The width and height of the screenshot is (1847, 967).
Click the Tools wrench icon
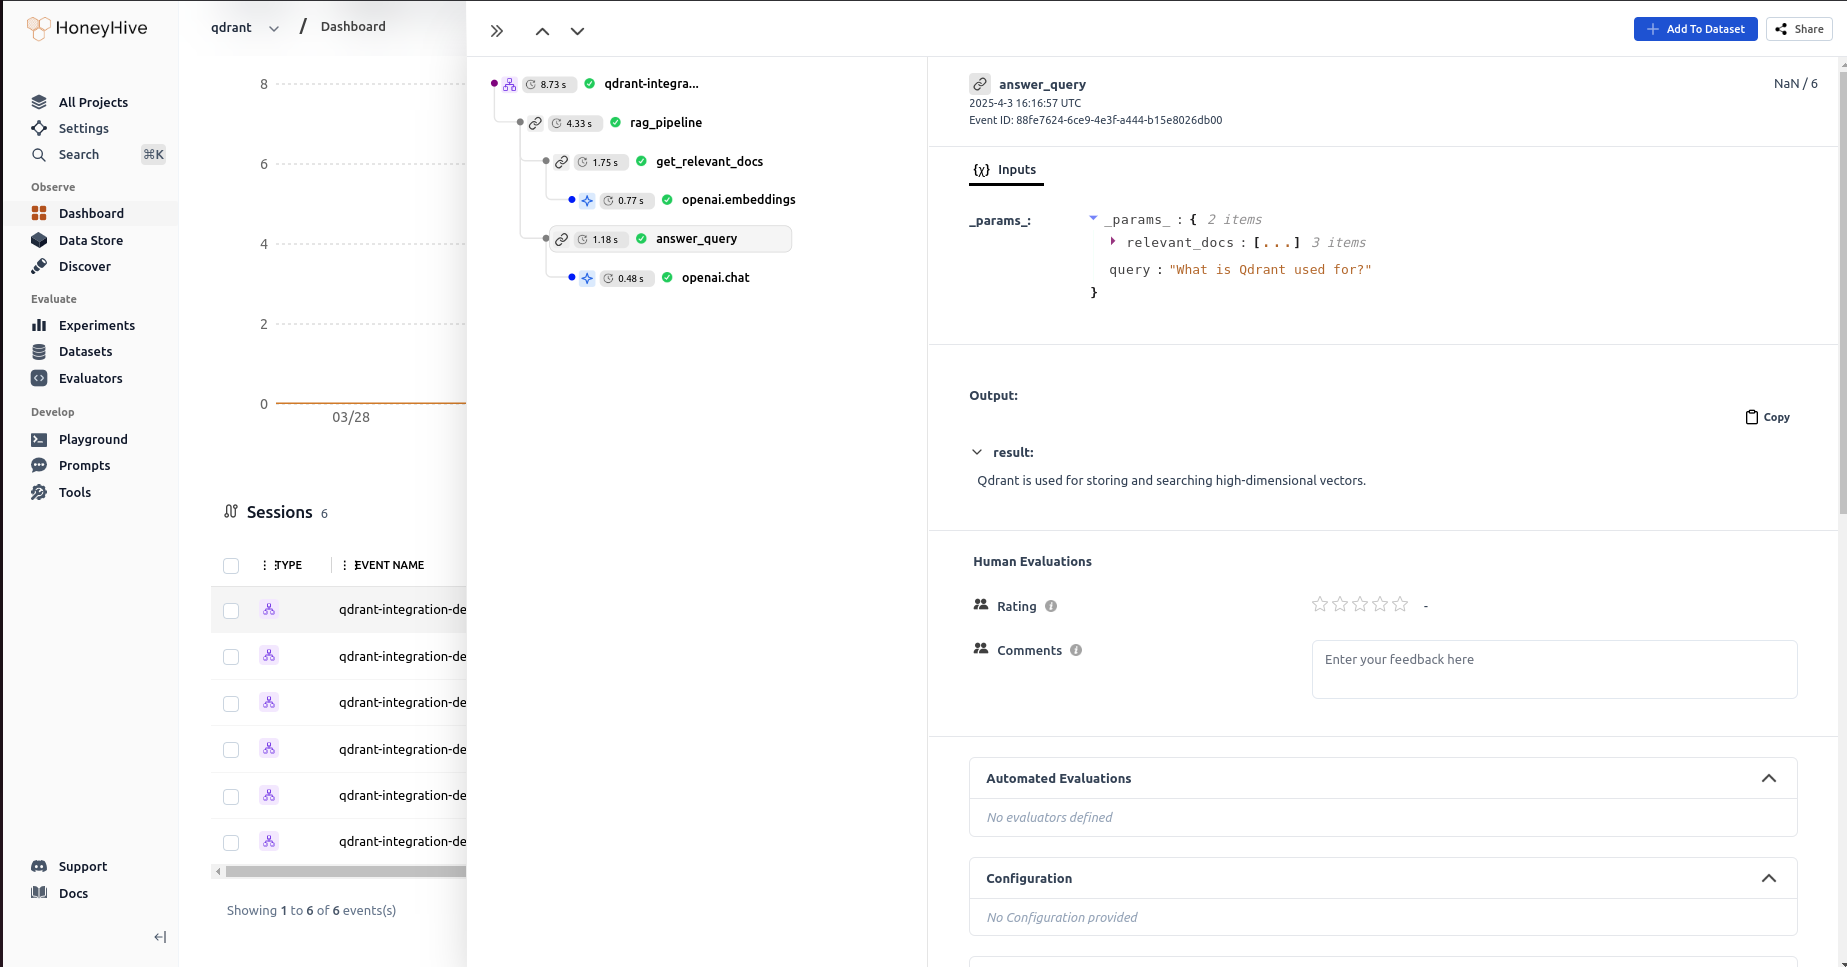39,492
